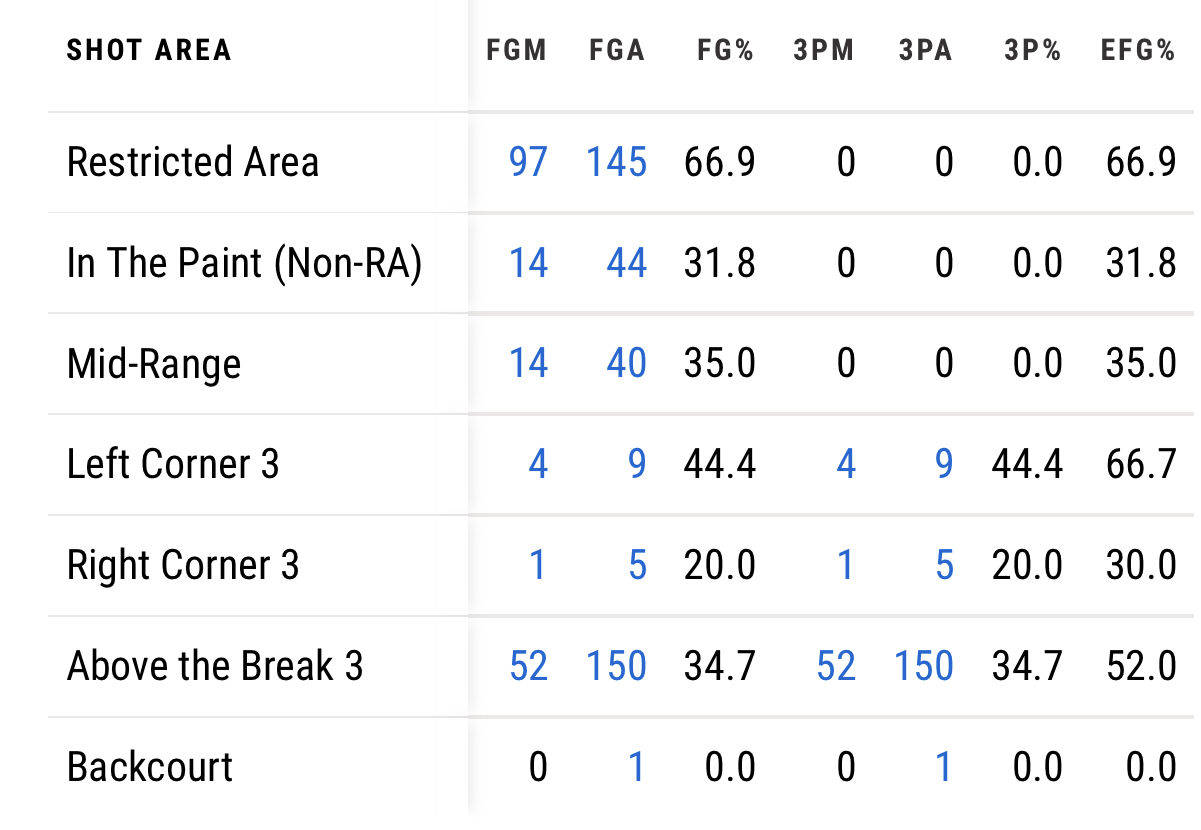Sort by the FGA column header
Screen dimensions: 1201x830
click(617, 51)
